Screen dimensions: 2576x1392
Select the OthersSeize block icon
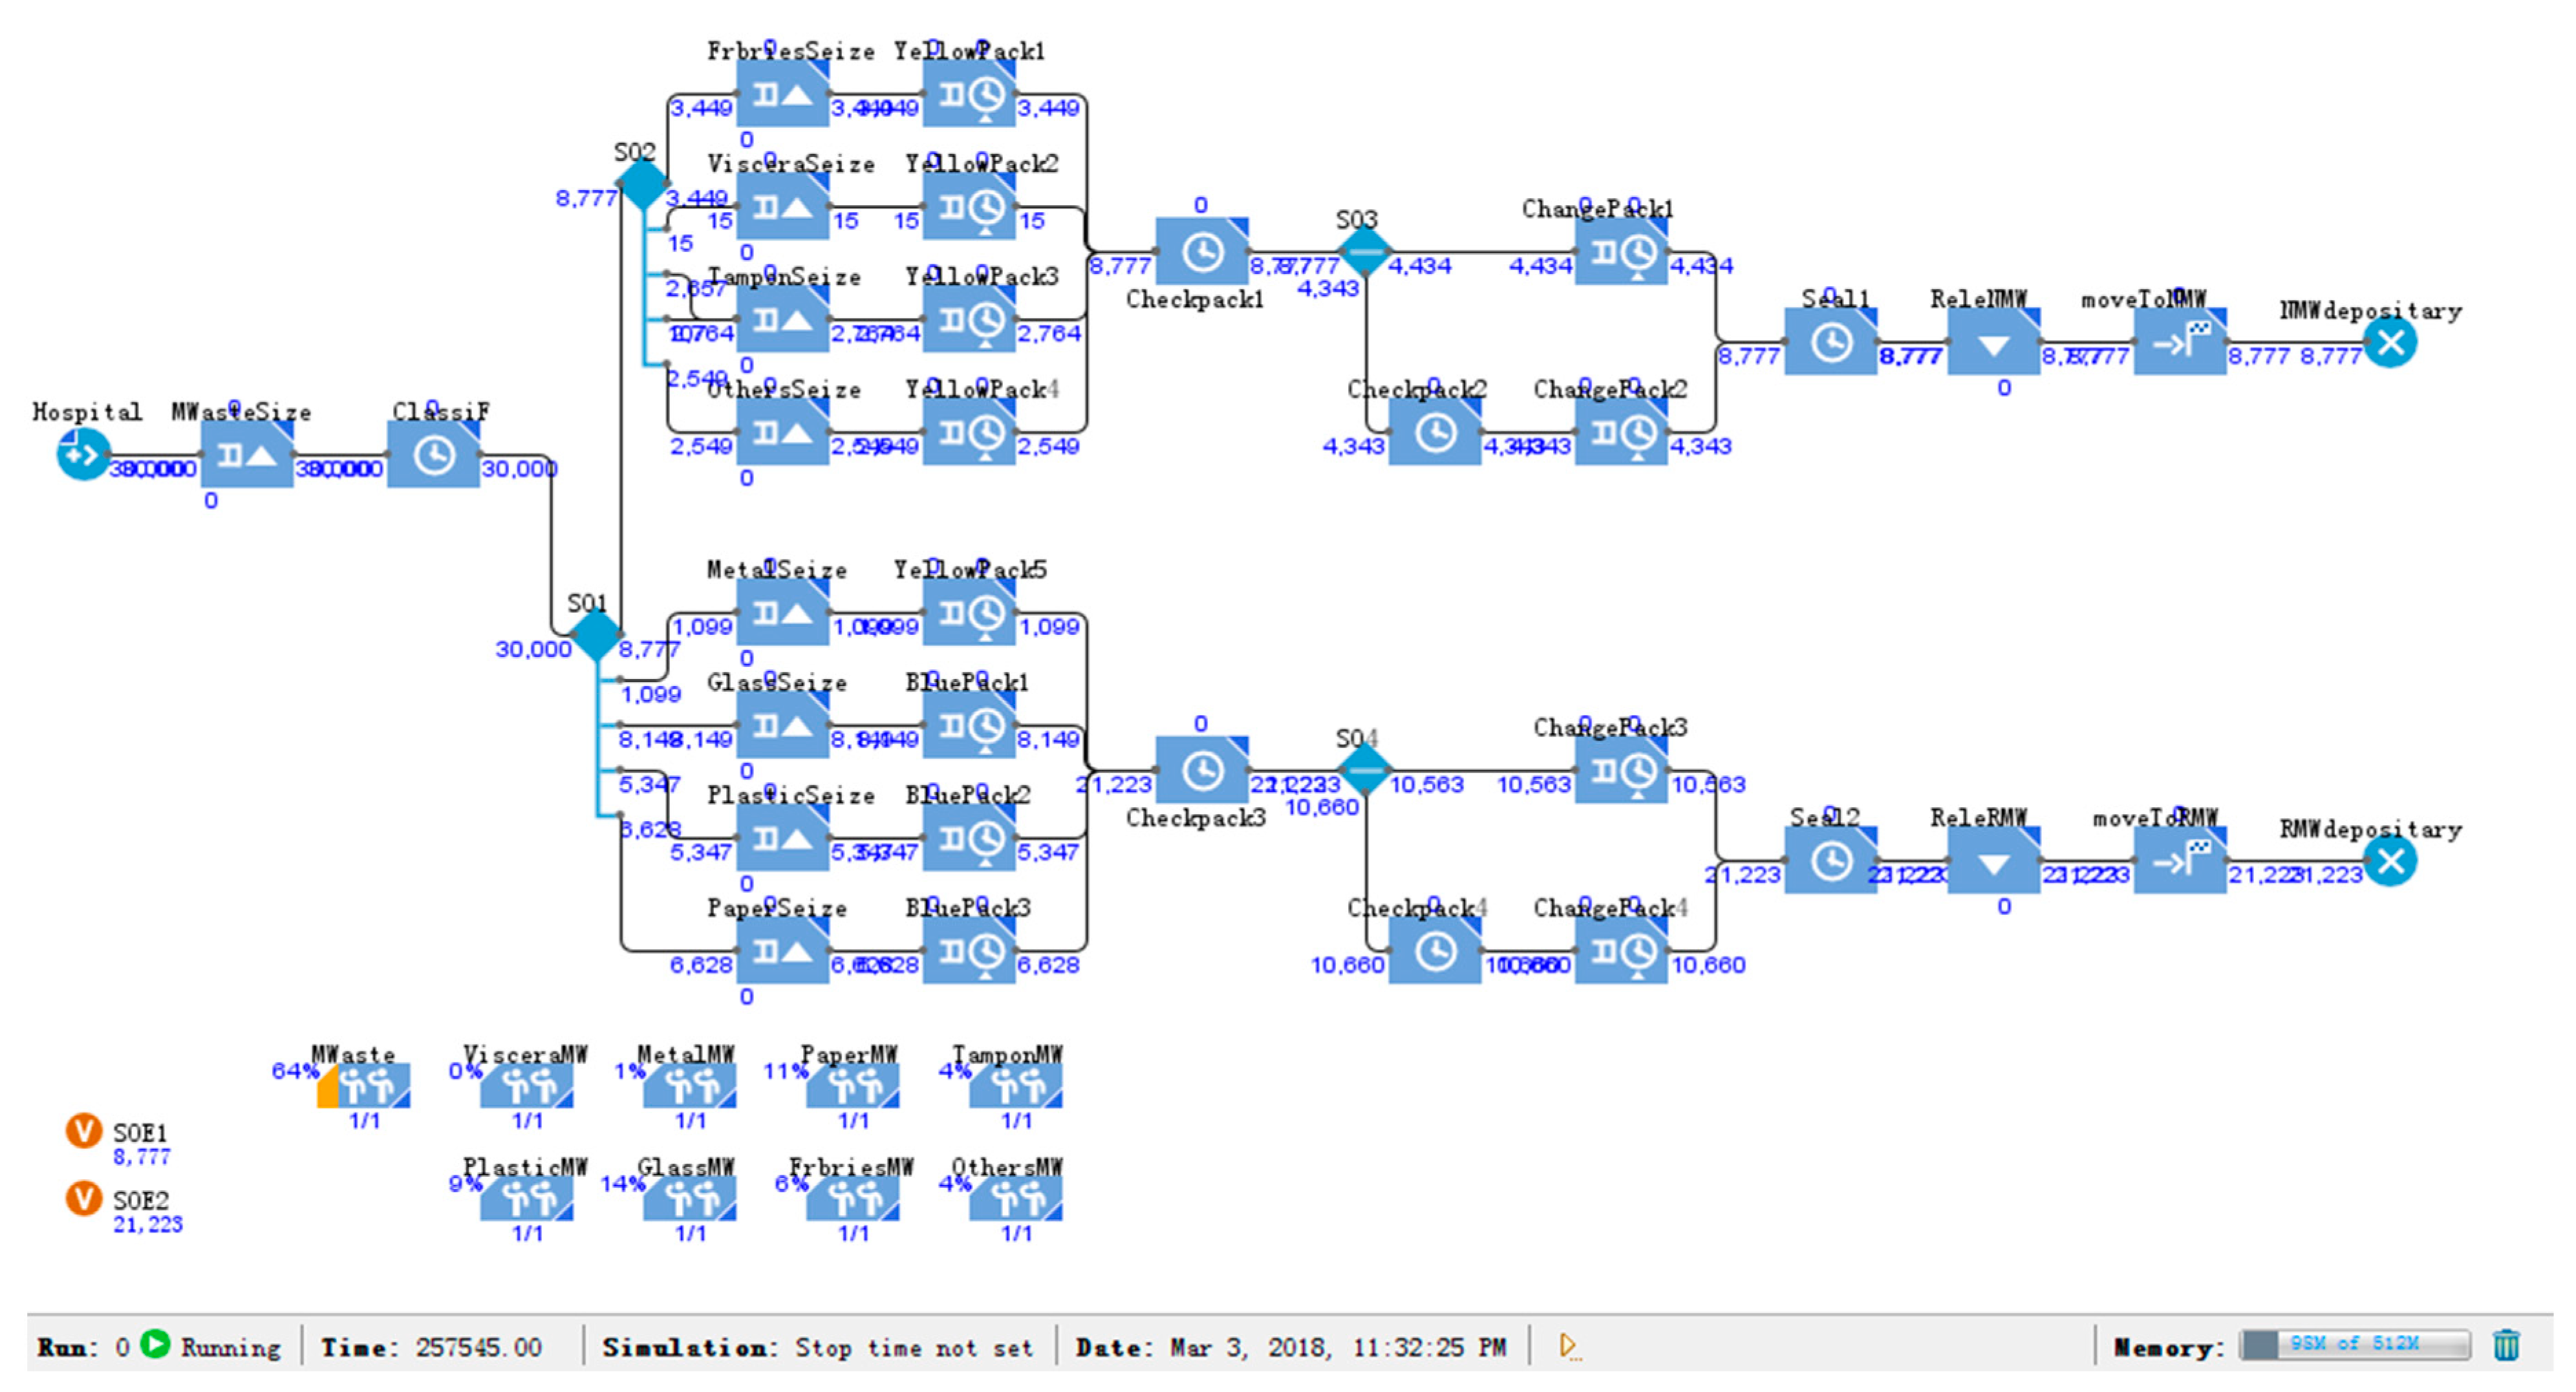(782, 432)
